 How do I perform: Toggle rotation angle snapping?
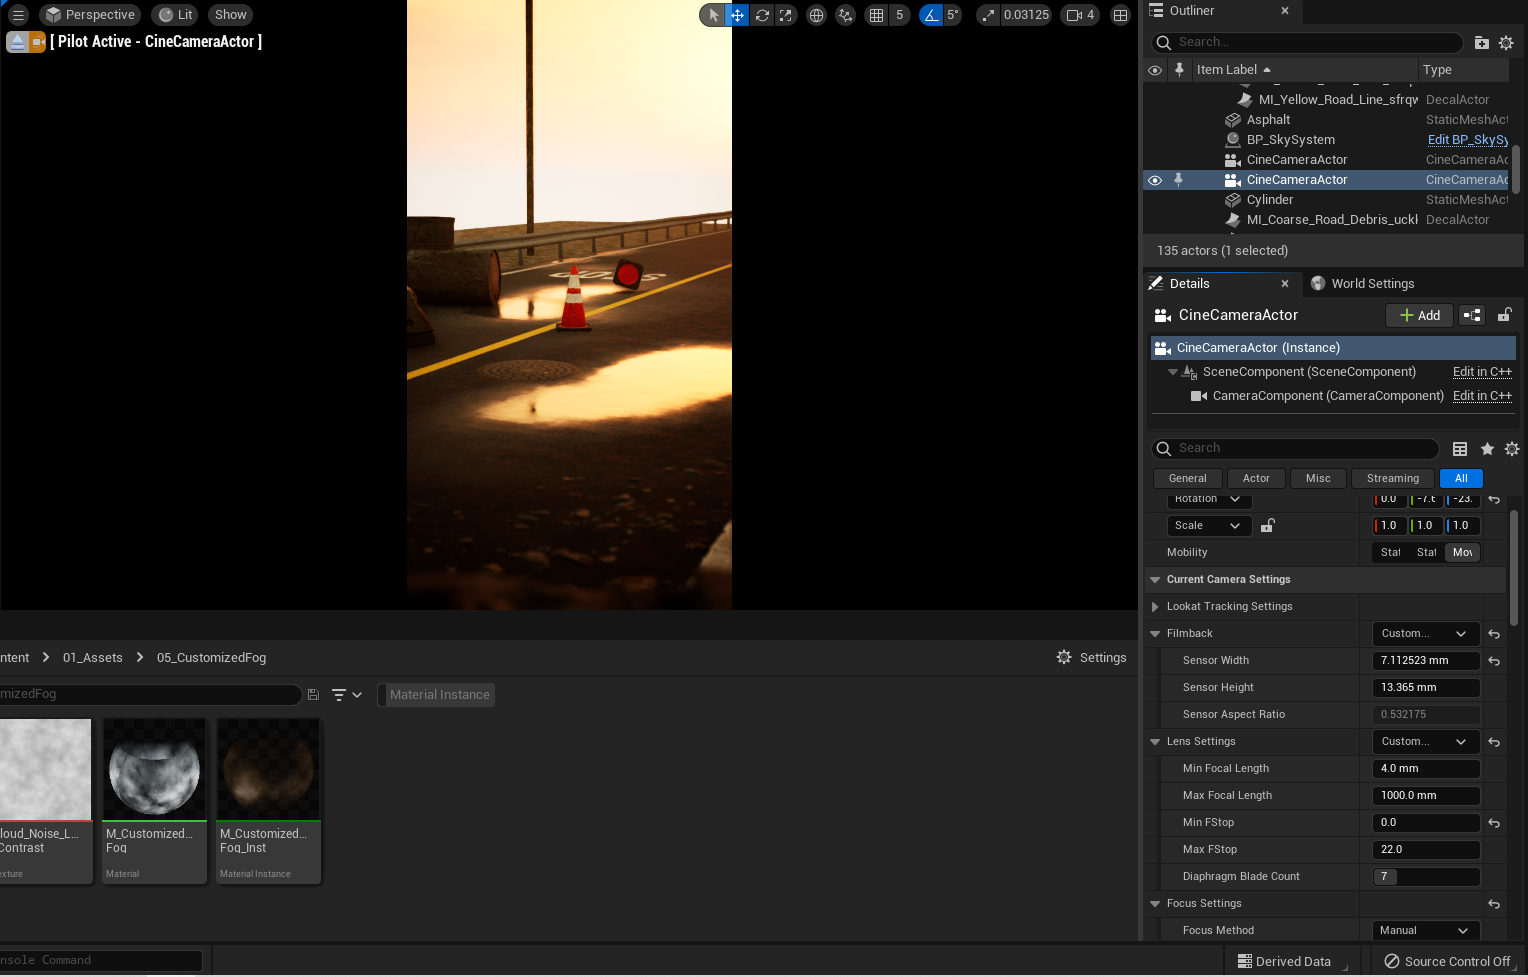(x=931, y=15)
